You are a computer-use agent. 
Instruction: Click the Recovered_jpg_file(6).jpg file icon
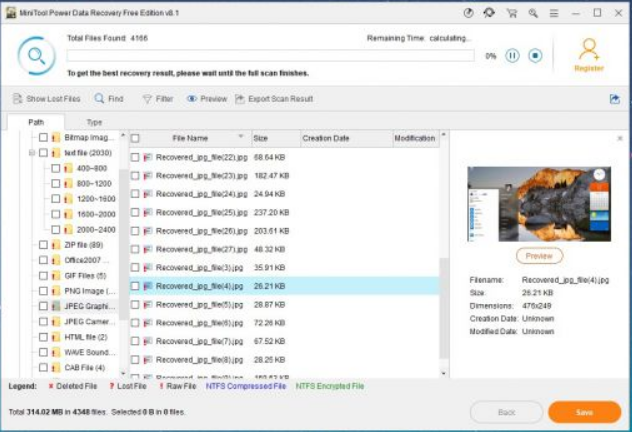(148, 323)
